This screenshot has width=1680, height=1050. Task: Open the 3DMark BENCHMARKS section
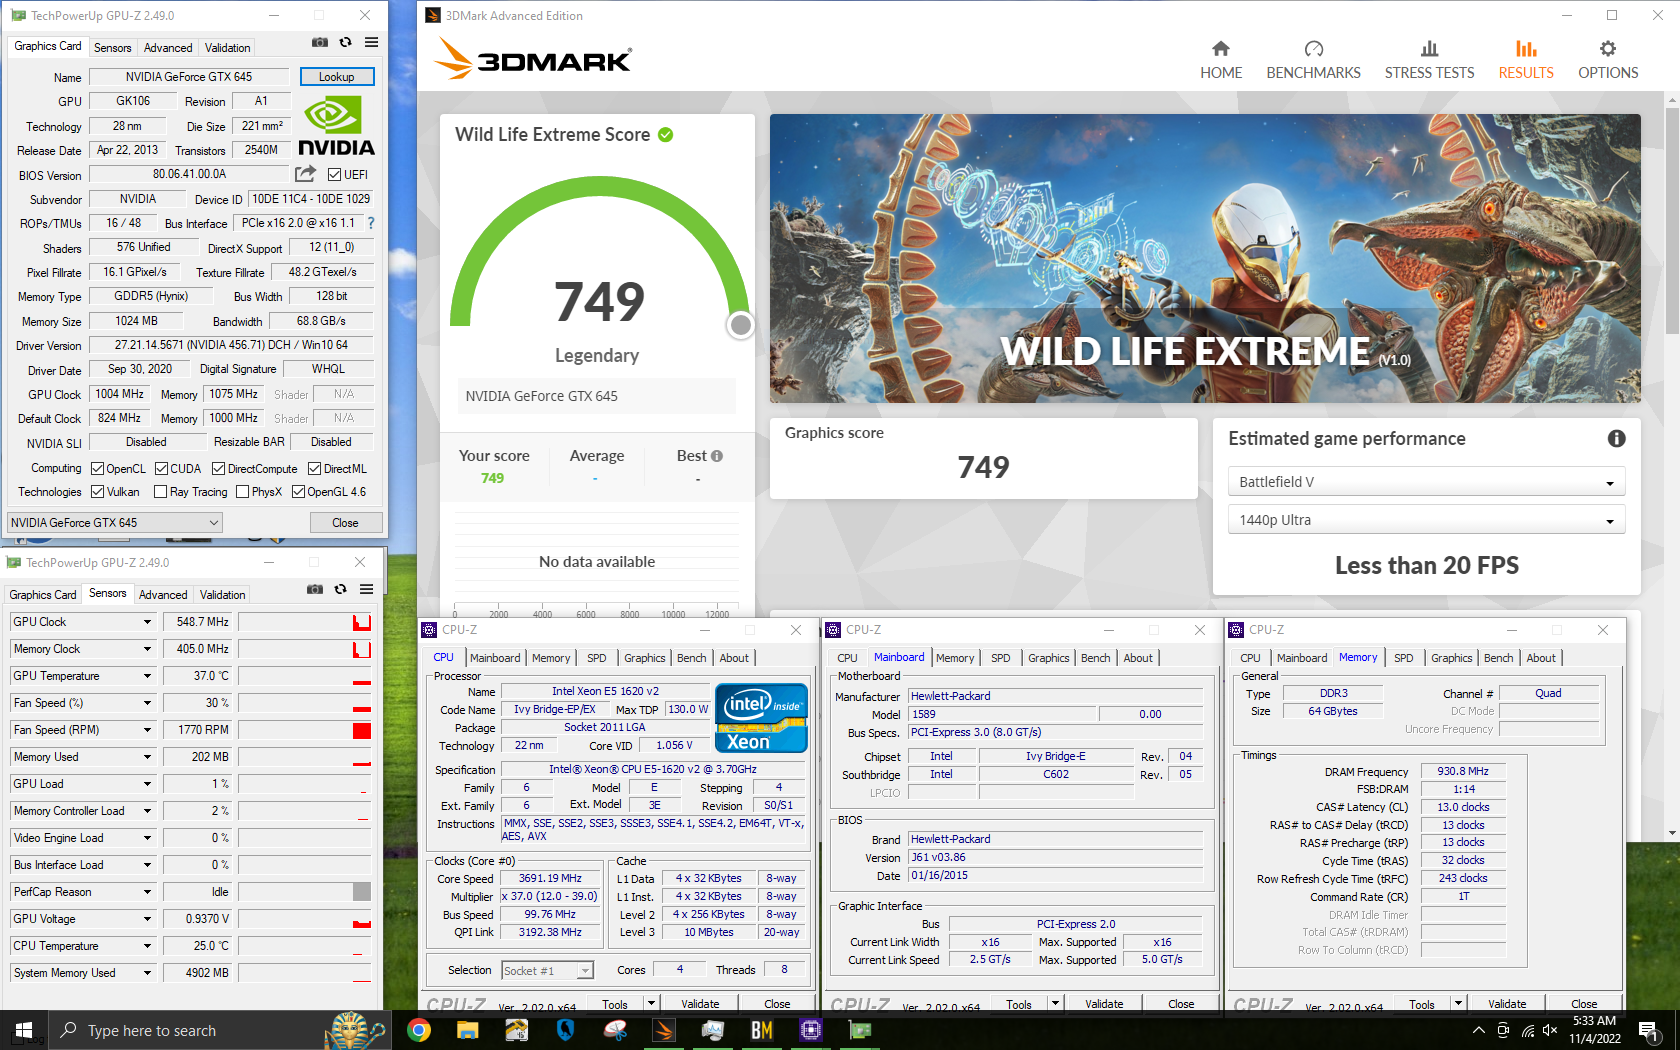point(1313,60)
